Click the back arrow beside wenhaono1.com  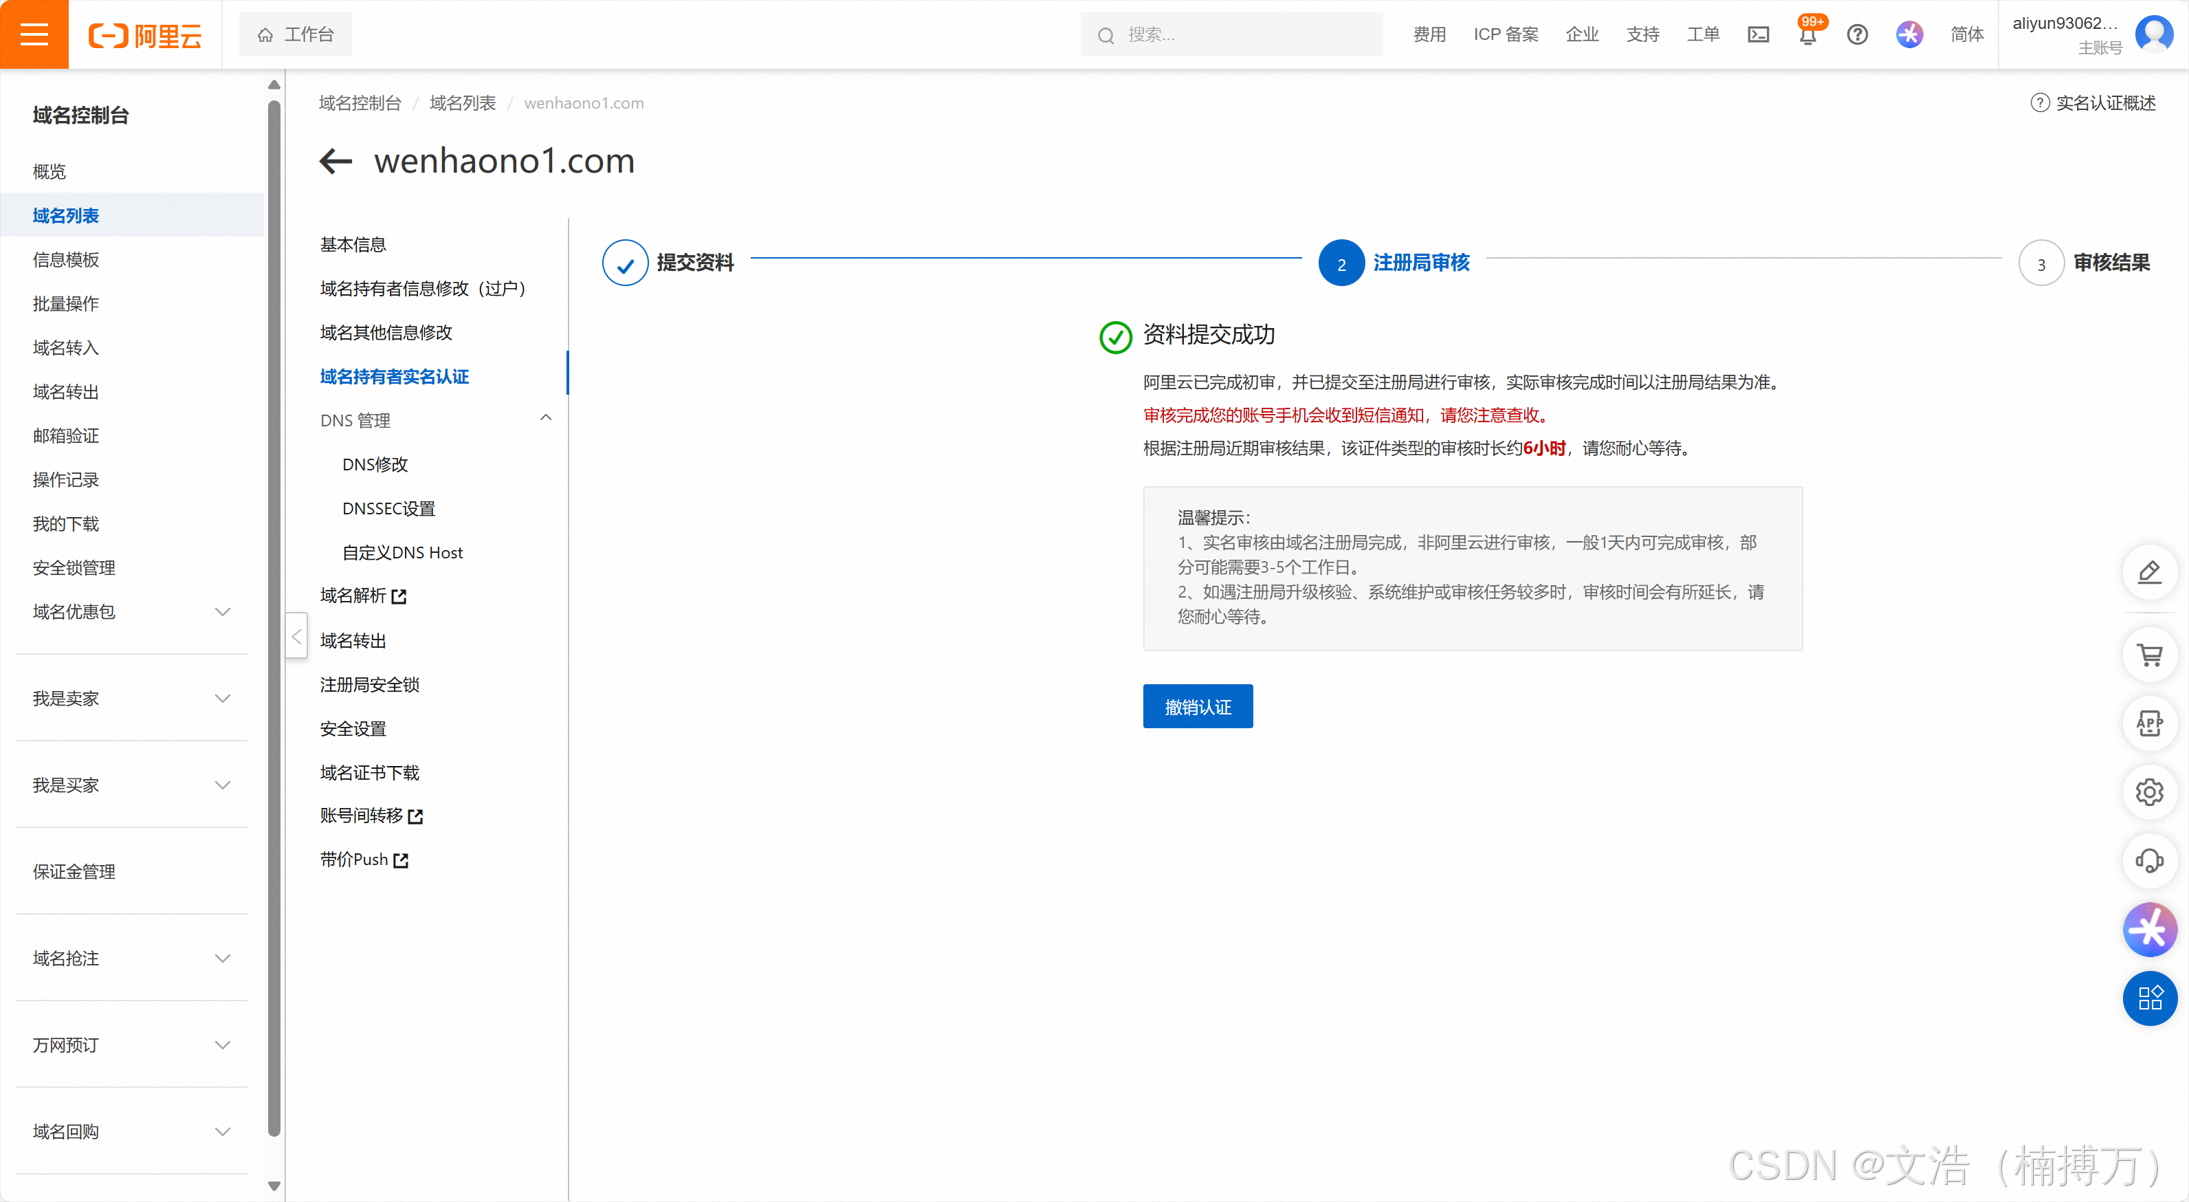[336, 161]
